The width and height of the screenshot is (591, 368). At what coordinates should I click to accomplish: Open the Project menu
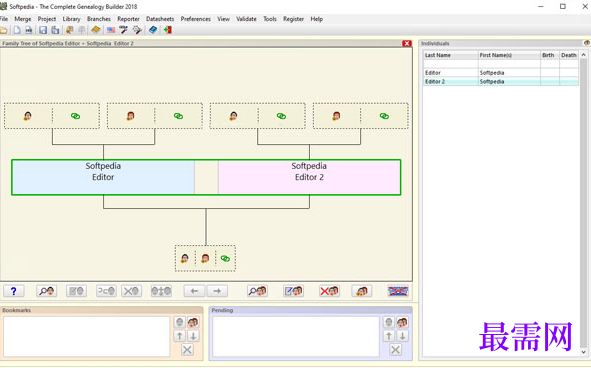pos(47,19)
